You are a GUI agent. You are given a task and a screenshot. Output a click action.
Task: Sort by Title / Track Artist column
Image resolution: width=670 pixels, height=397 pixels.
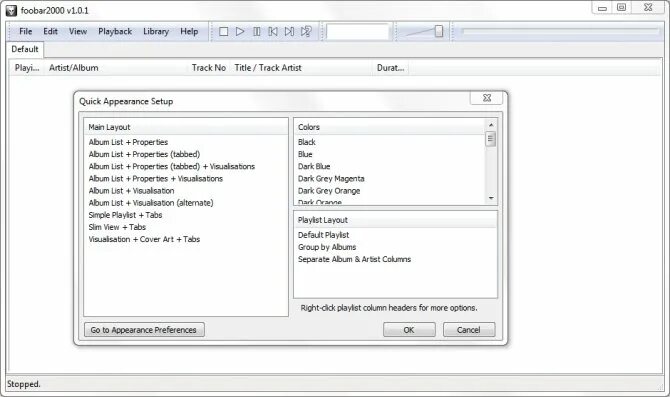click(301, 68)
